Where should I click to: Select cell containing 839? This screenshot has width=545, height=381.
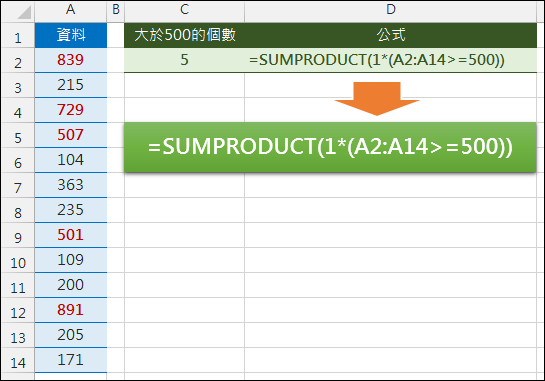71,60
